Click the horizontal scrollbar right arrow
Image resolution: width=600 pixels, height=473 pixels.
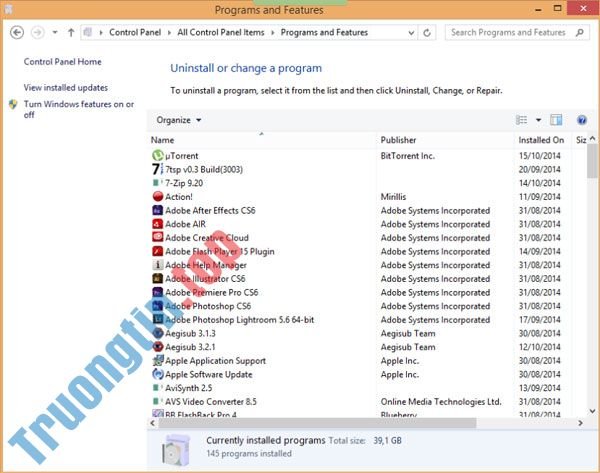(580, 423)
